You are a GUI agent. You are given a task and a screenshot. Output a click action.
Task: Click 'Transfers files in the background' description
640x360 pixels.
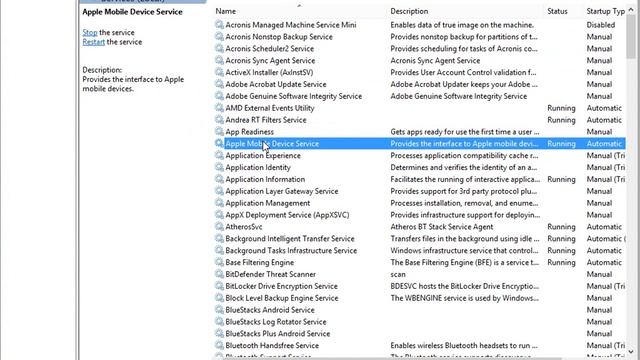(x=464, y=238)
